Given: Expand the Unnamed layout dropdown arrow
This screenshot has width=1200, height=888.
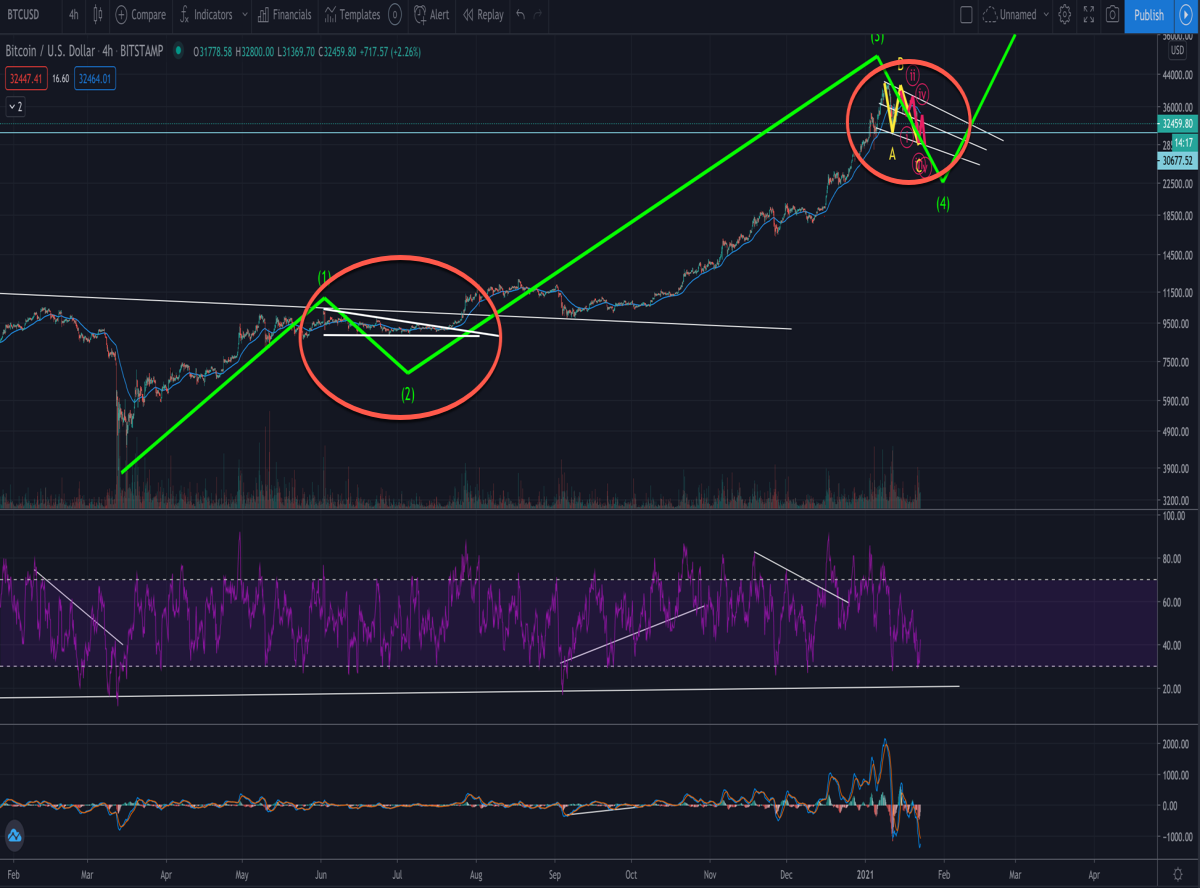Looking at the screenshot, I should point(1046,15).
